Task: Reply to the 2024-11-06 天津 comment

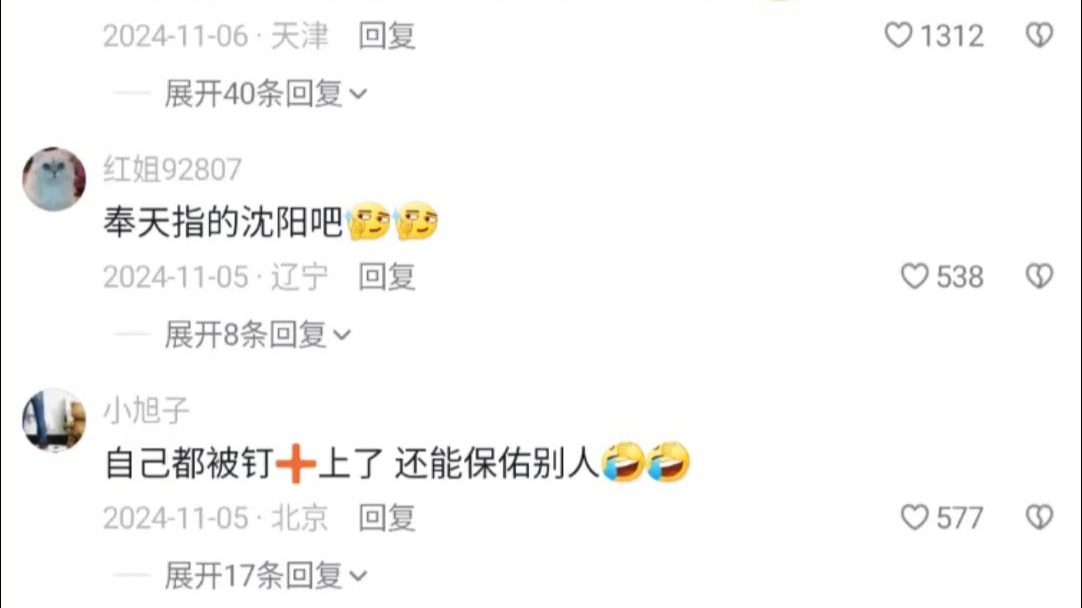Action: [x=386, y=36]
